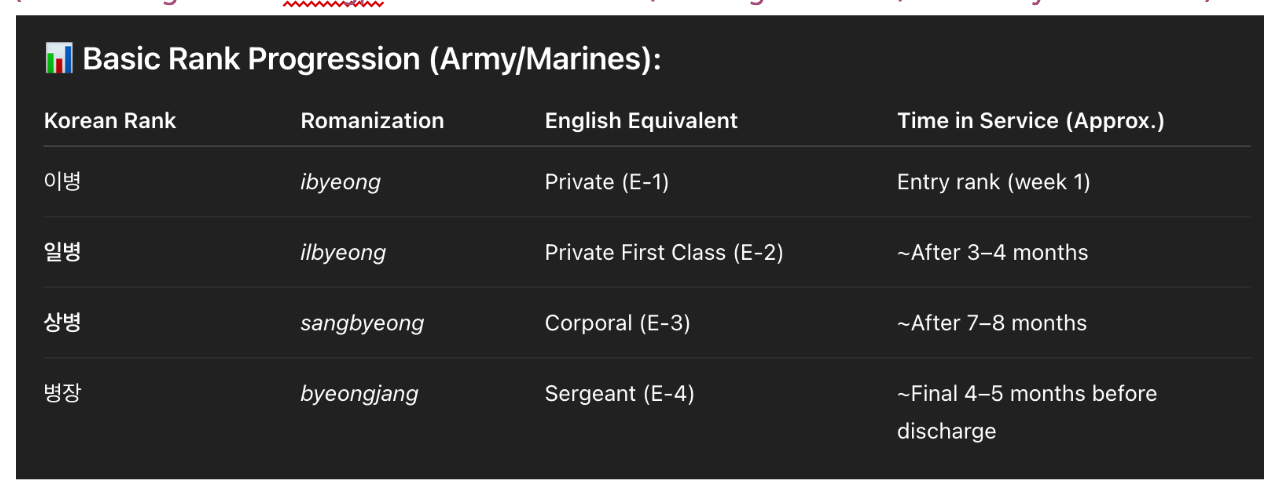Select the 일병 Korean rank cell
This screenshot has height=496, width=1282.
[x=62, y=252]
